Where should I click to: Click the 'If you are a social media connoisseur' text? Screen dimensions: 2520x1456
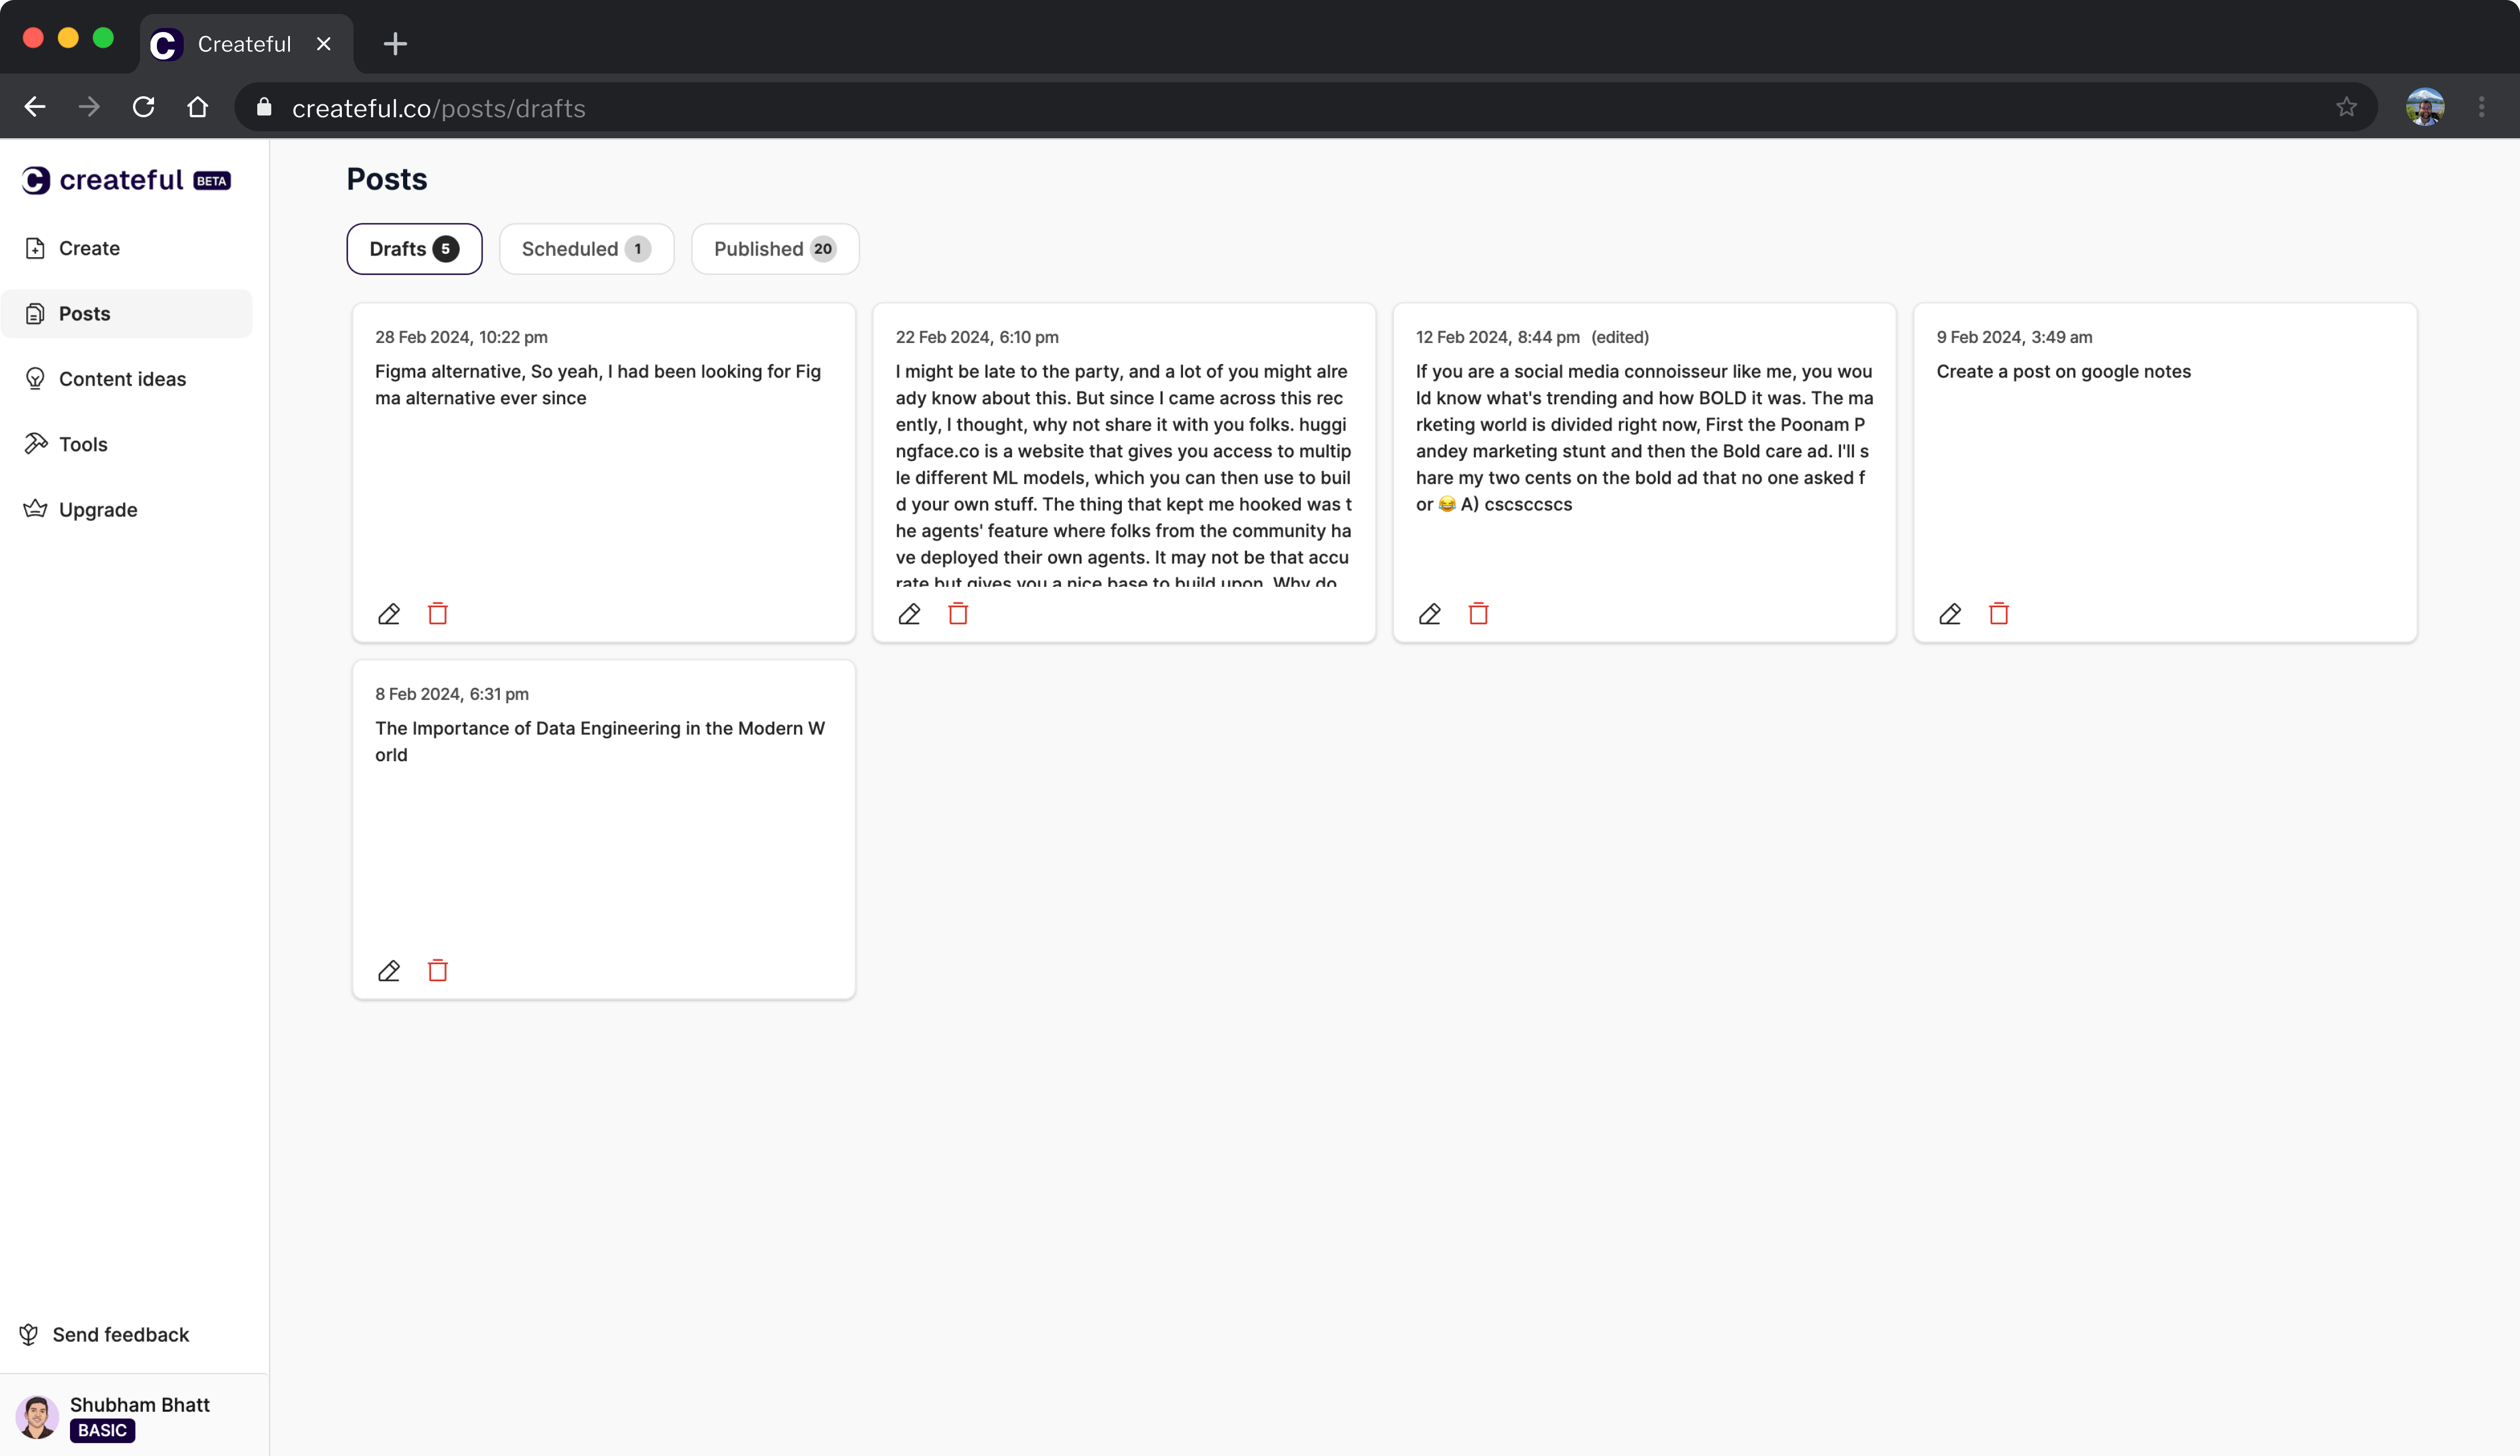(x=1644, y=438)
